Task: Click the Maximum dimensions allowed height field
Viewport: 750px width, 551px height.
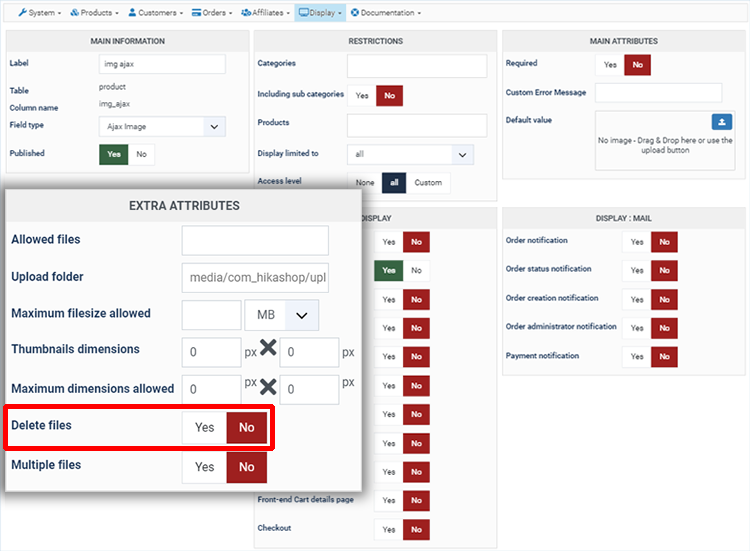Action: 309,389
